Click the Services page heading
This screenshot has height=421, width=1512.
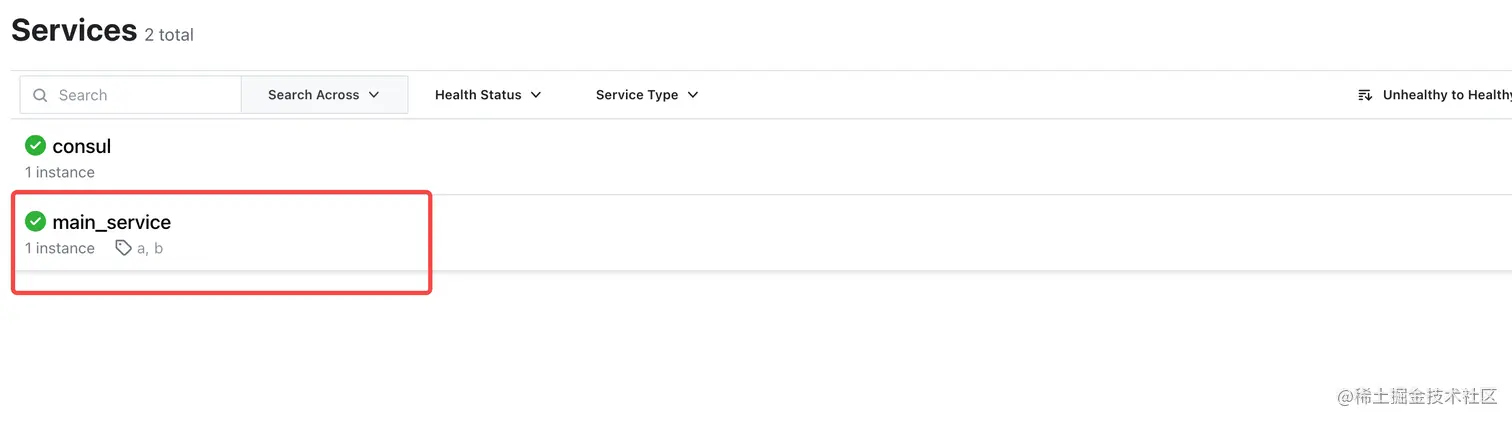click(74, 30)
